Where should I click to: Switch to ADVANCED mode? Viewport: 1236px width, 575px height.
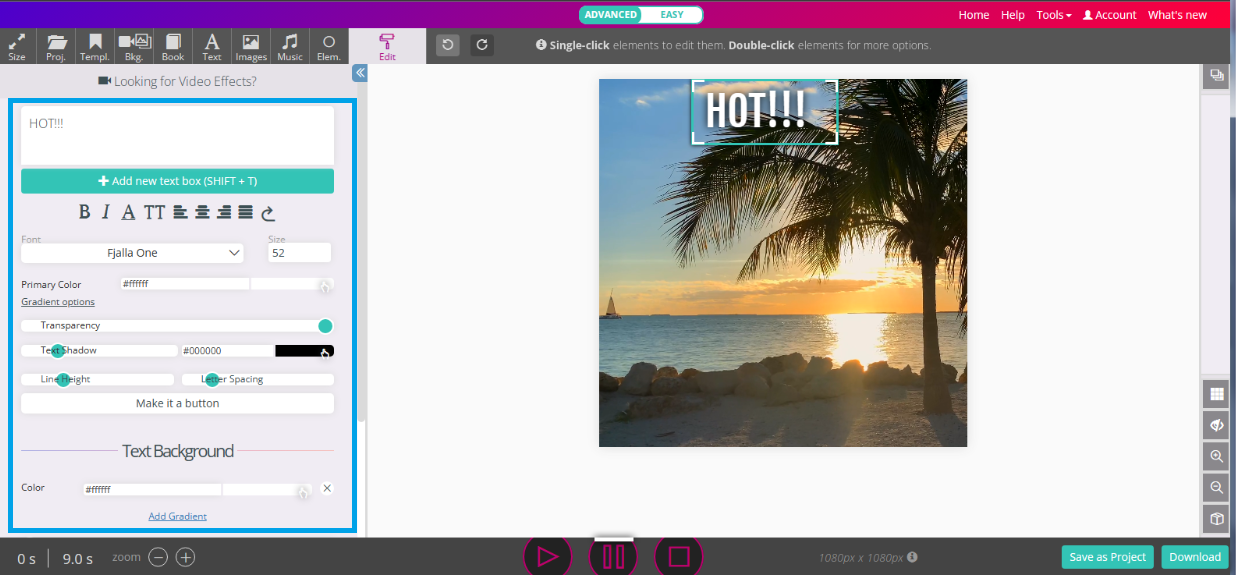coord(610,15)
